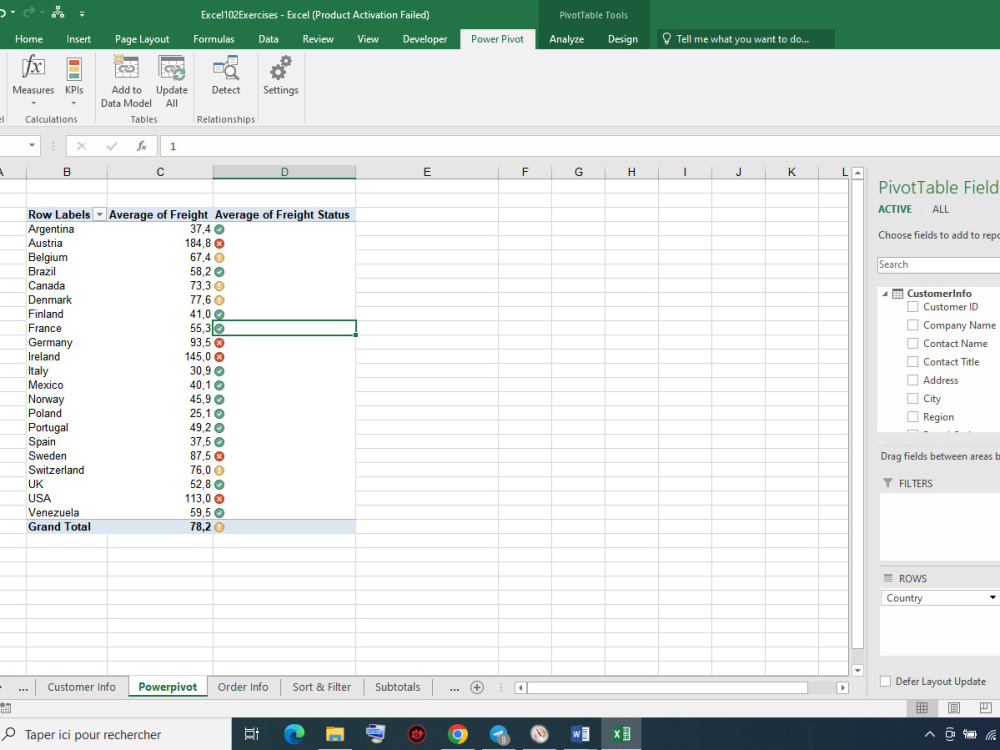This screenshot has width=1000, height=750.
Task: Click the macro recording status bar icon
Action: pyautogui.click(x=6, y=708)
